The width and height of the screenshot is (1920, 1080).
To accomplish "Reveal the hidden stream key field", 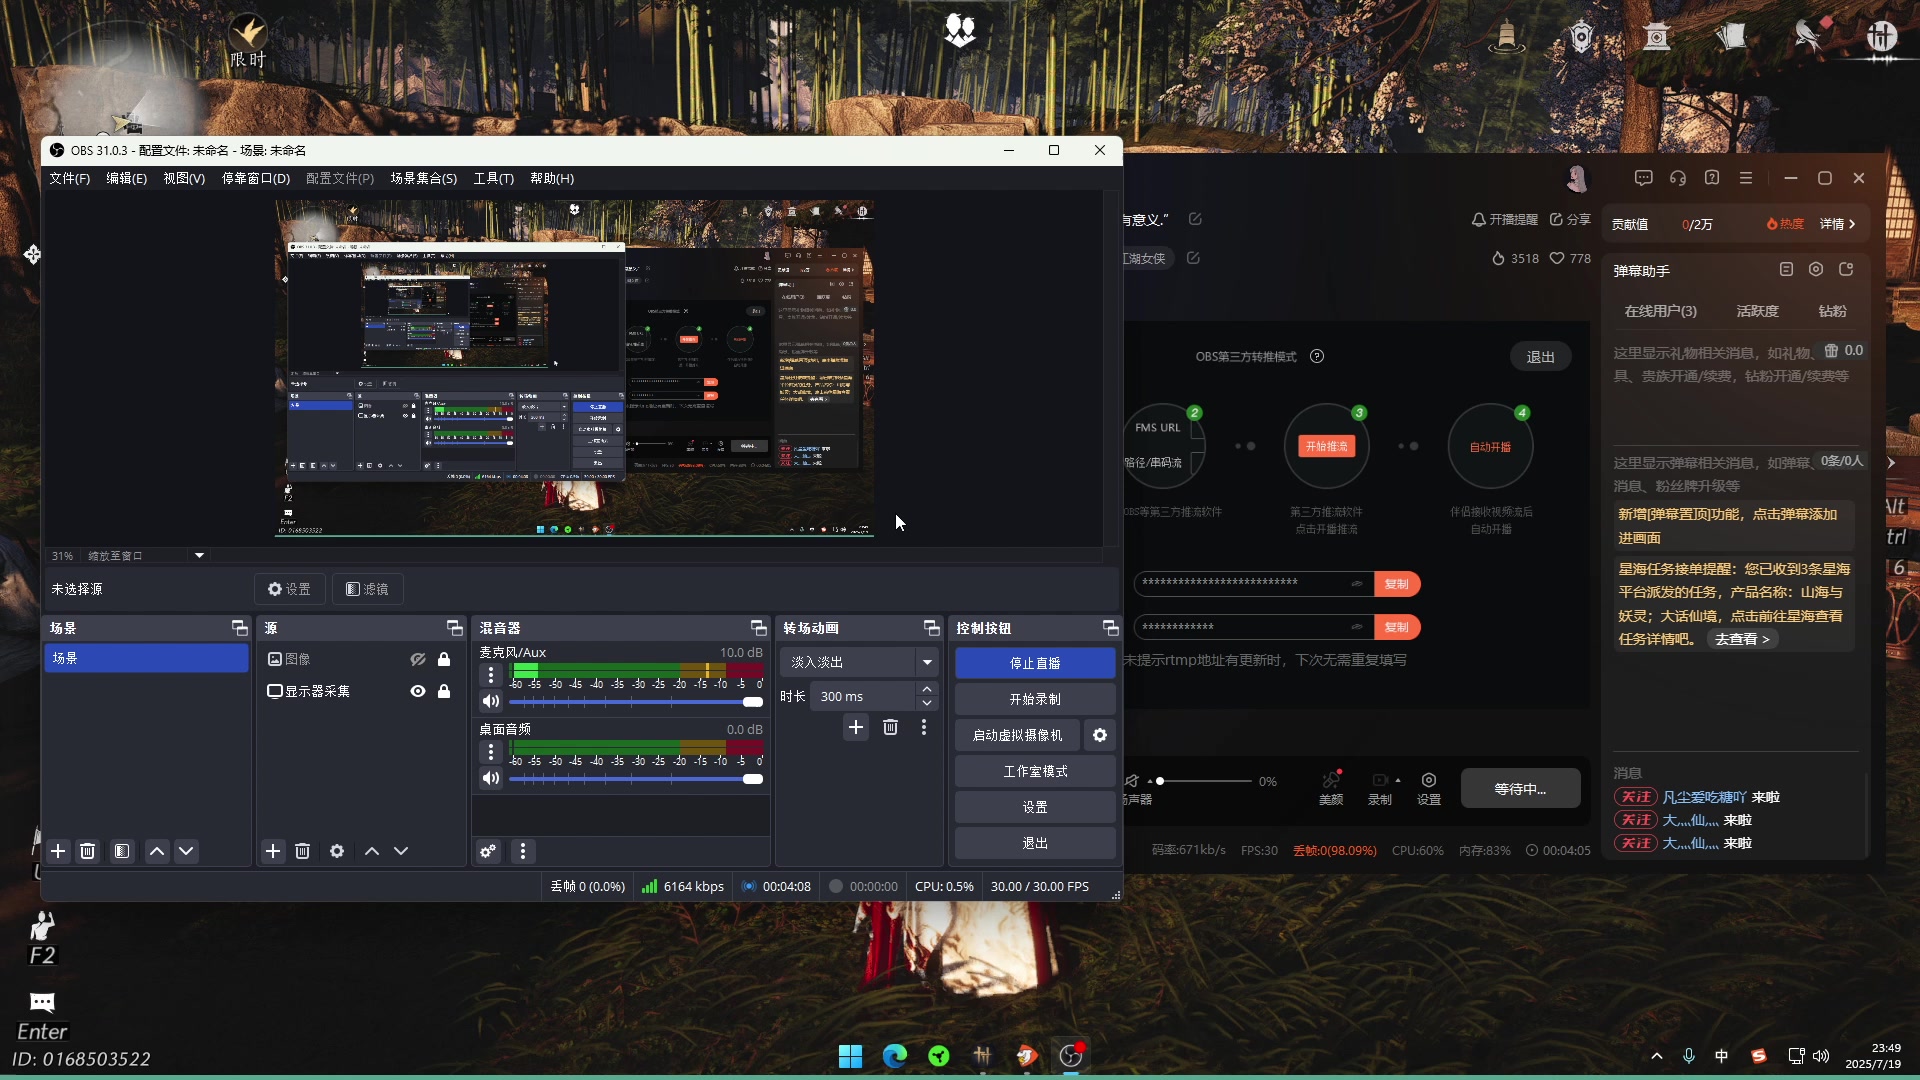I will [x=1357, y=626].
